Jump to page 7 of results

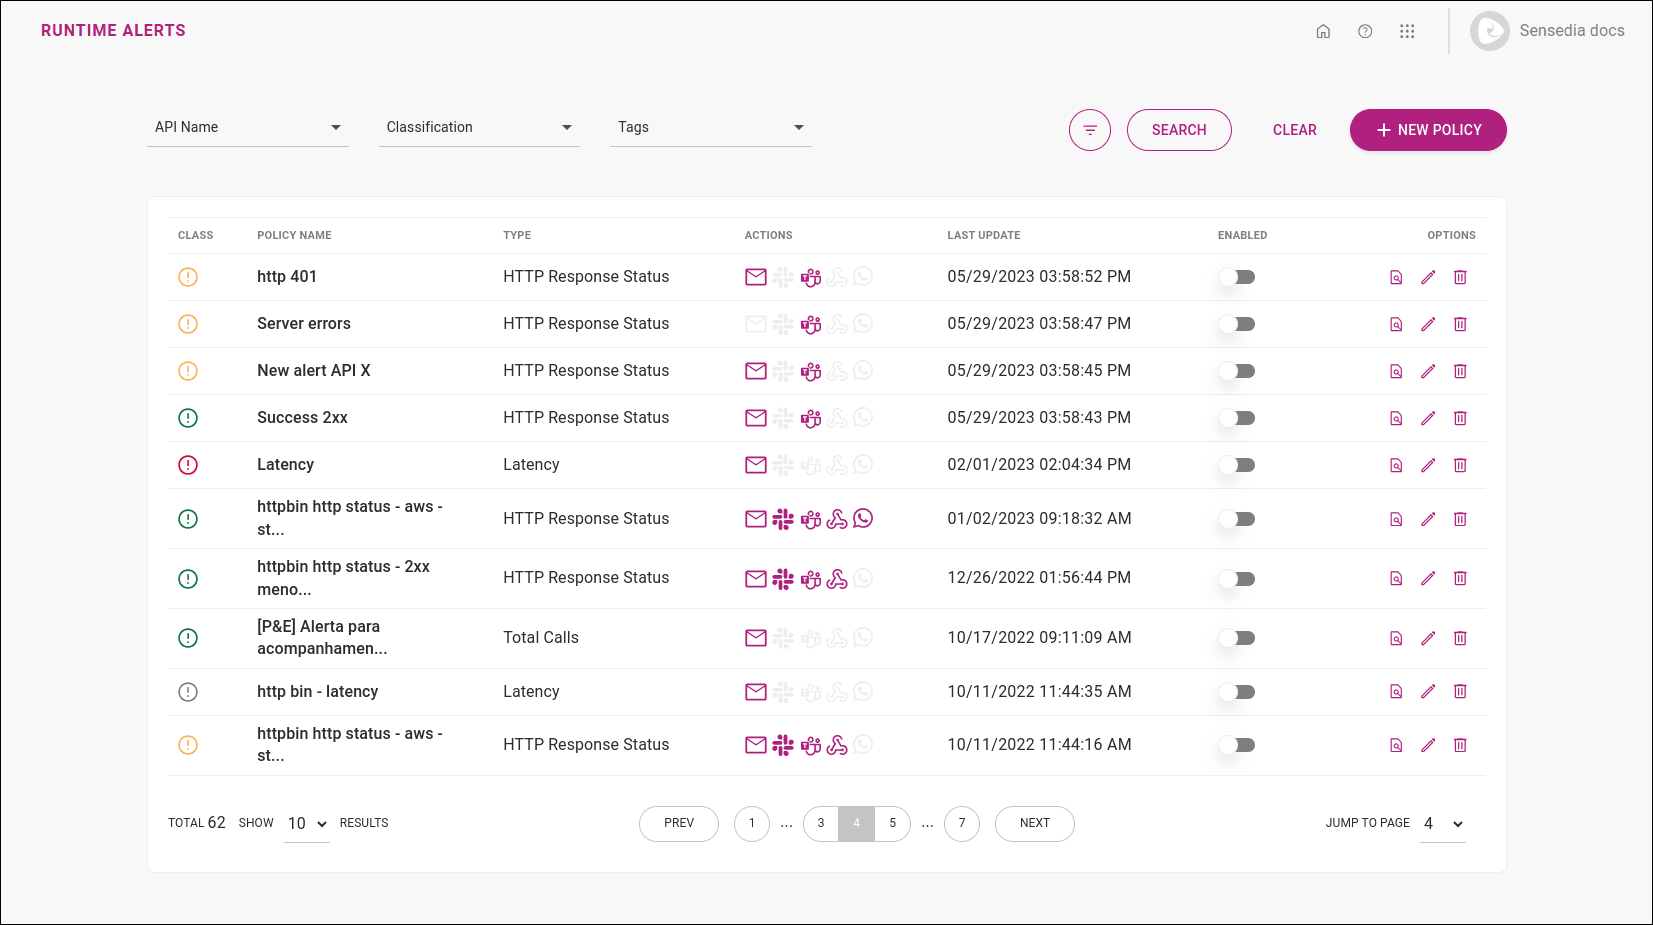click(962, 823)
